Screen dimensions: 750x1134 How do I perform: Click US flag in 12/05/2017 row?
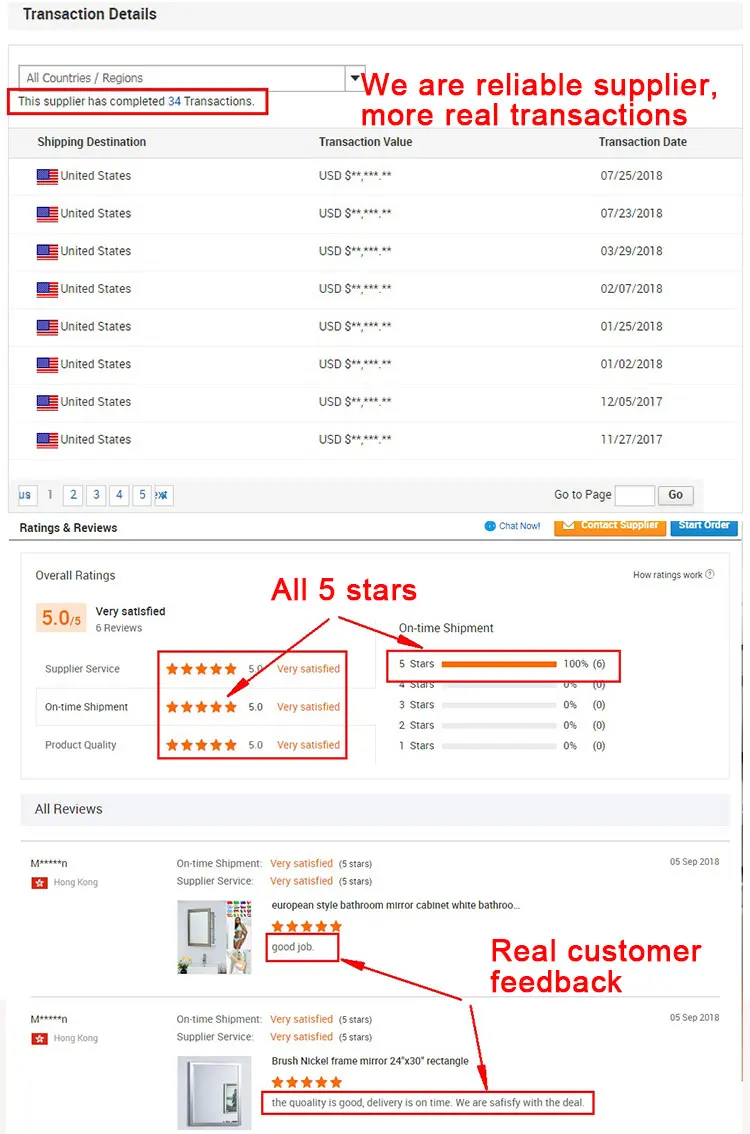(x=47, y=402)
